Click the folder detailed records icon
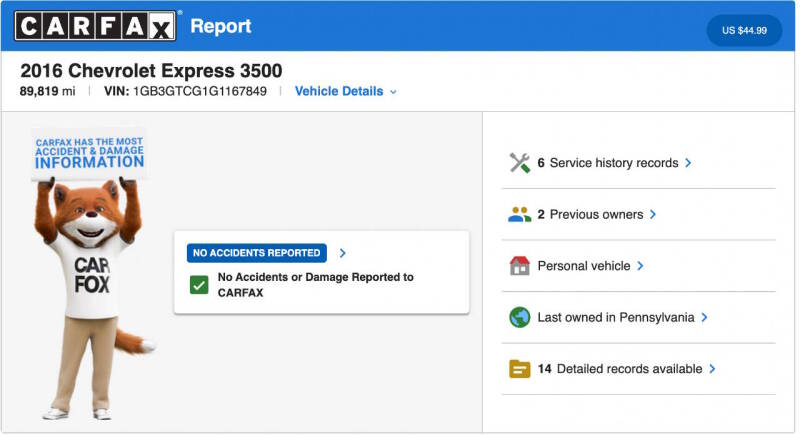 point(519,369)
